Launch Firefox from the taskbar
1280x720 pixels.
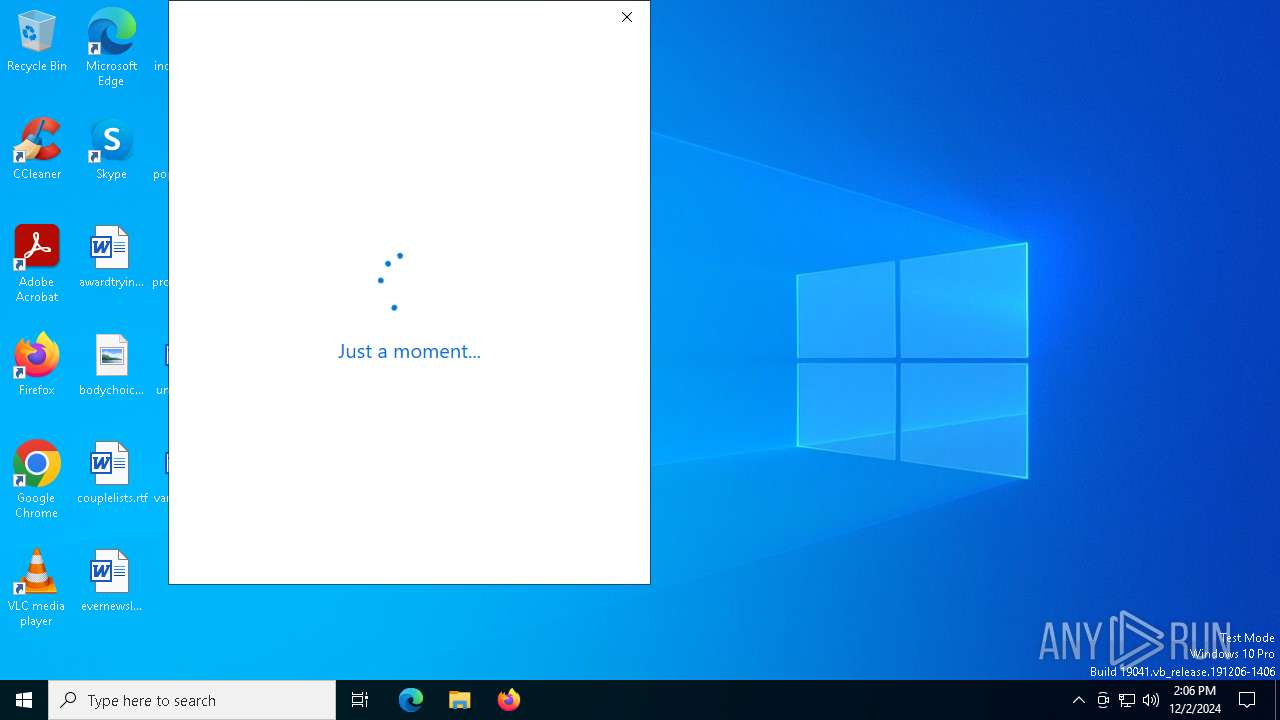(509, 700)
